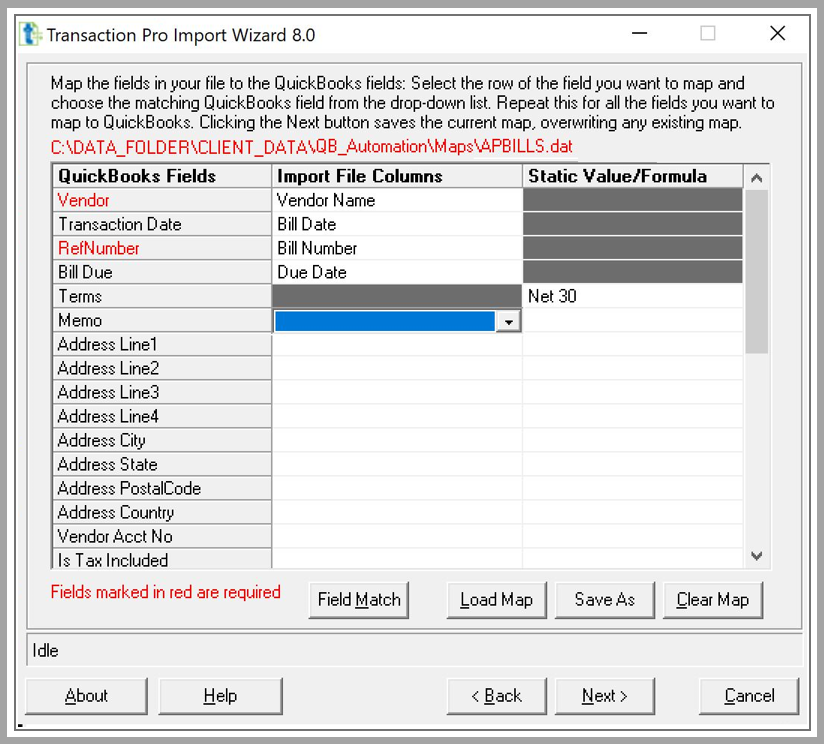This screenshot has height=744, width=824.
Task: Click the Idle status bar text
Action: (45, 650)
